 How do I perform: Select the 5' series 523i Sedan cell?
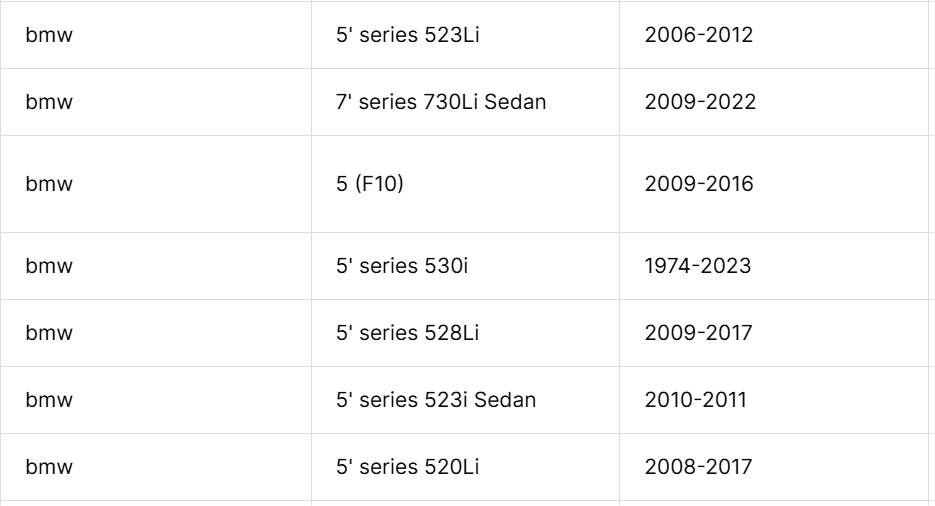[465, 400]
